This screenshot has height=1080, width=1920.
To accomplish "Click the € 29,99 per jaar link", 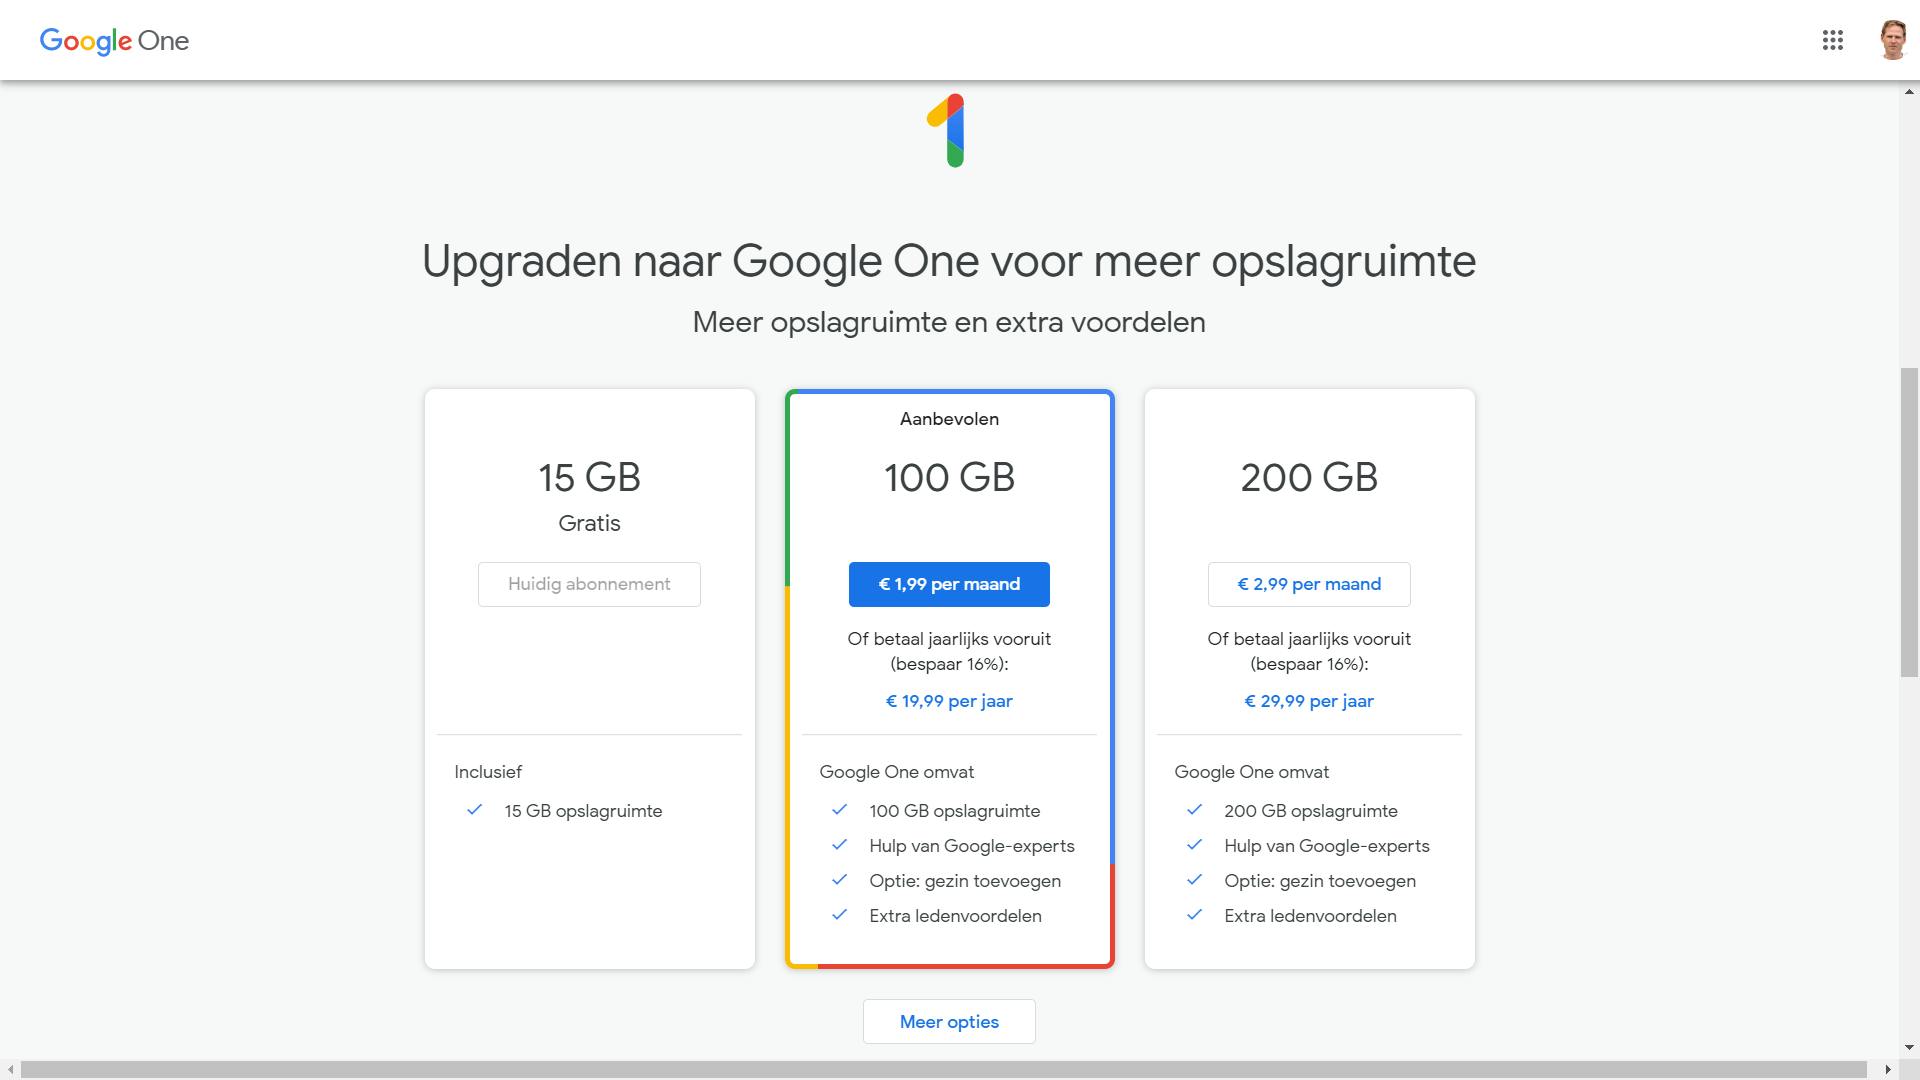I will [1308, 701].
